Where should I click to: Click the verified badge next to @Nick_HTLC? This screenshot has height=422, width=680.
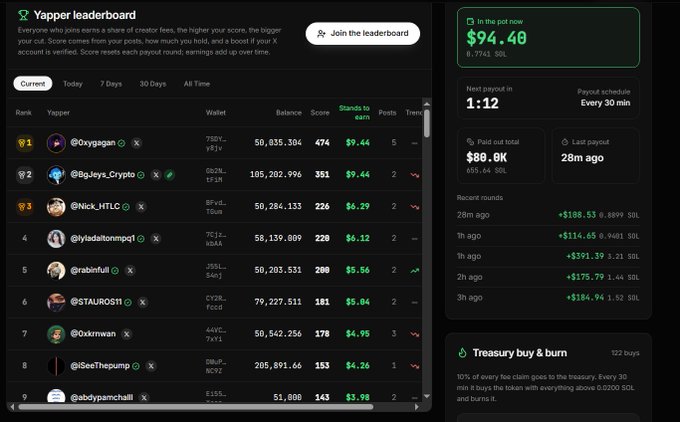(126, 207)
